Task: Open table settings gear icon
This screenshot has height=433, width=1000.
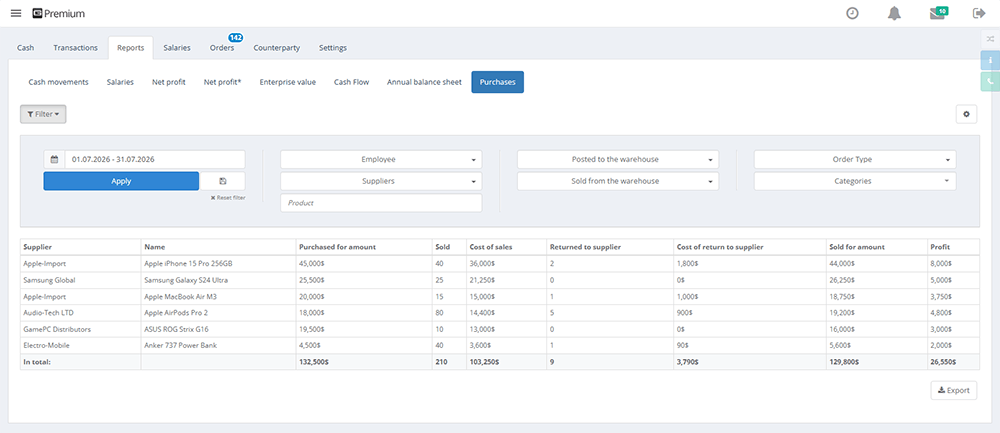Action: (966, 114)
